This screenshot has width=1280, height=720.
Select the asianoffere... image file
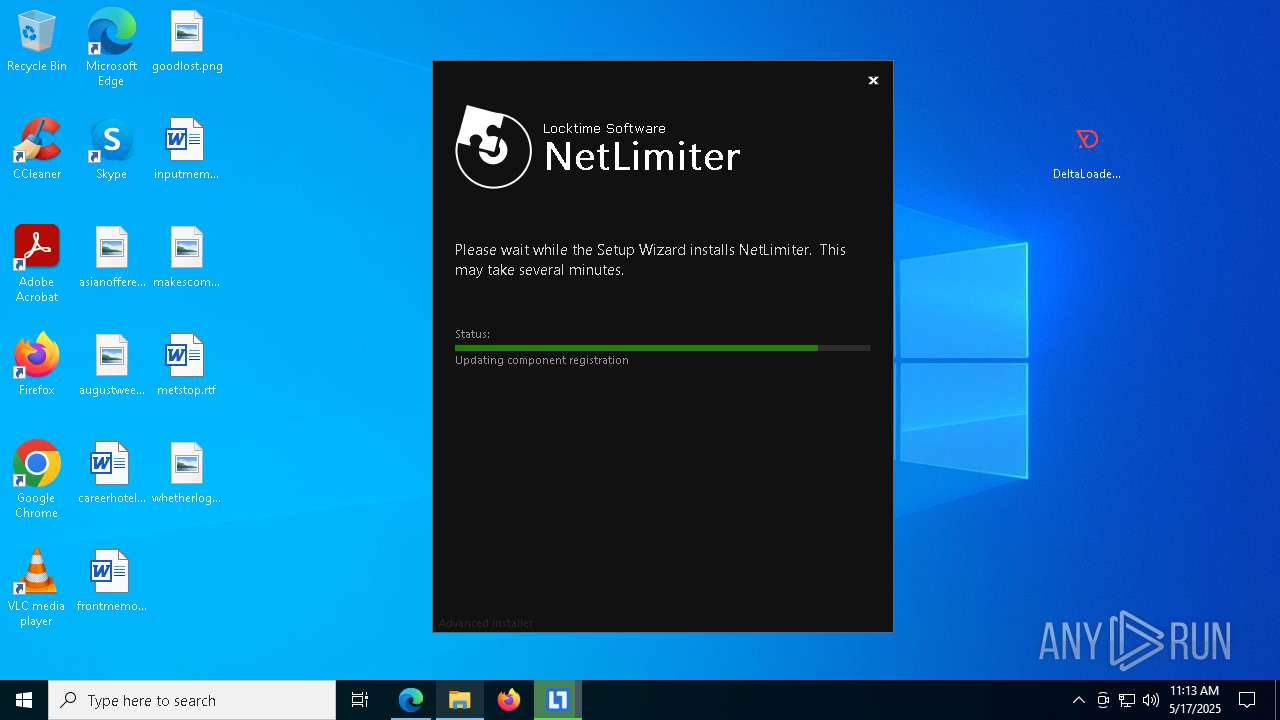point(112,258)
